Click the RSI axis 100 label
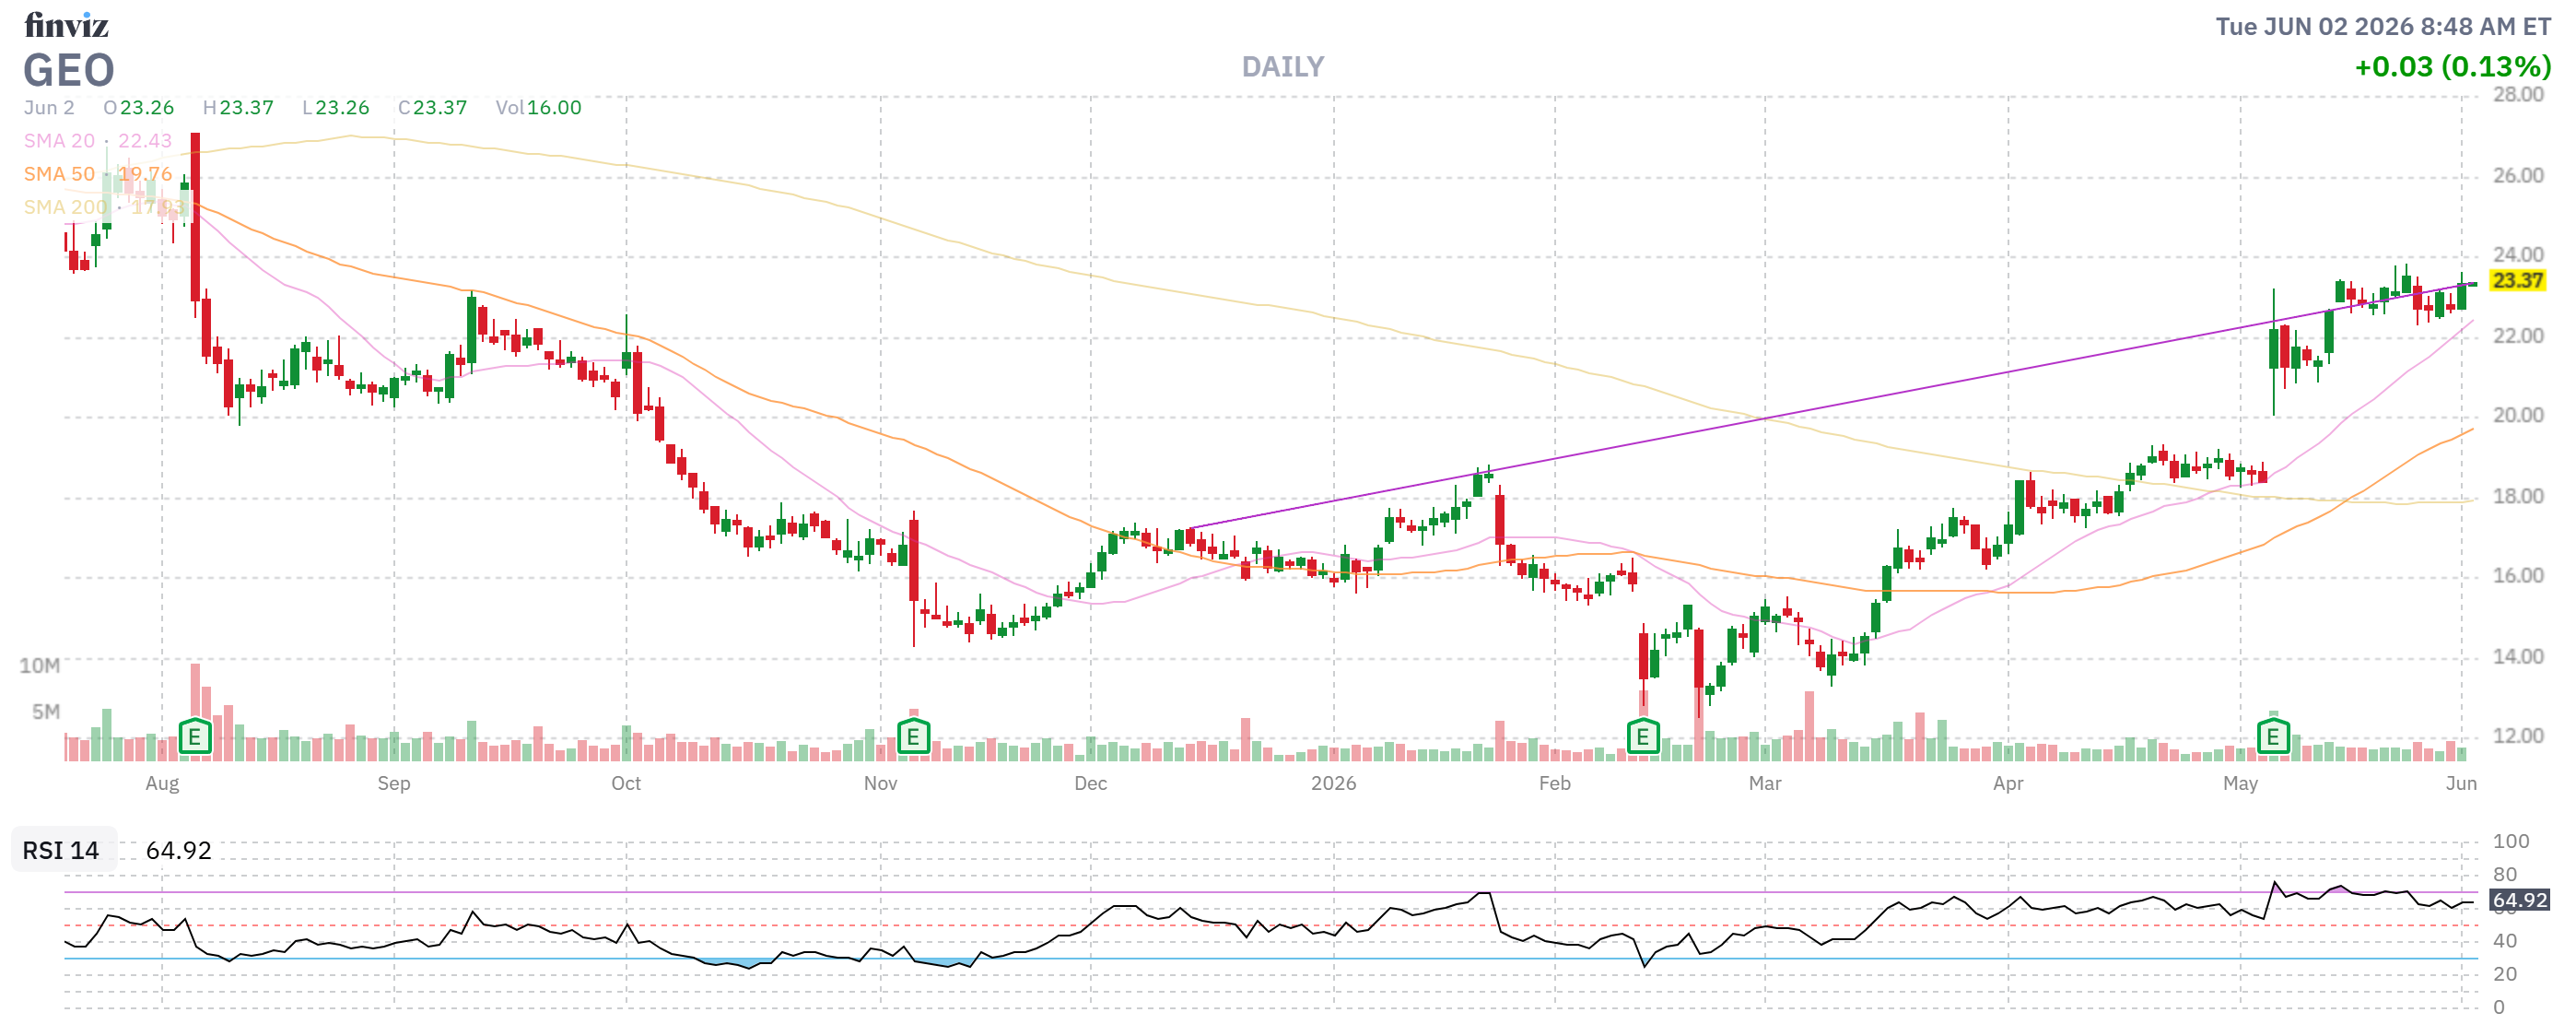 coord(2511,842)
